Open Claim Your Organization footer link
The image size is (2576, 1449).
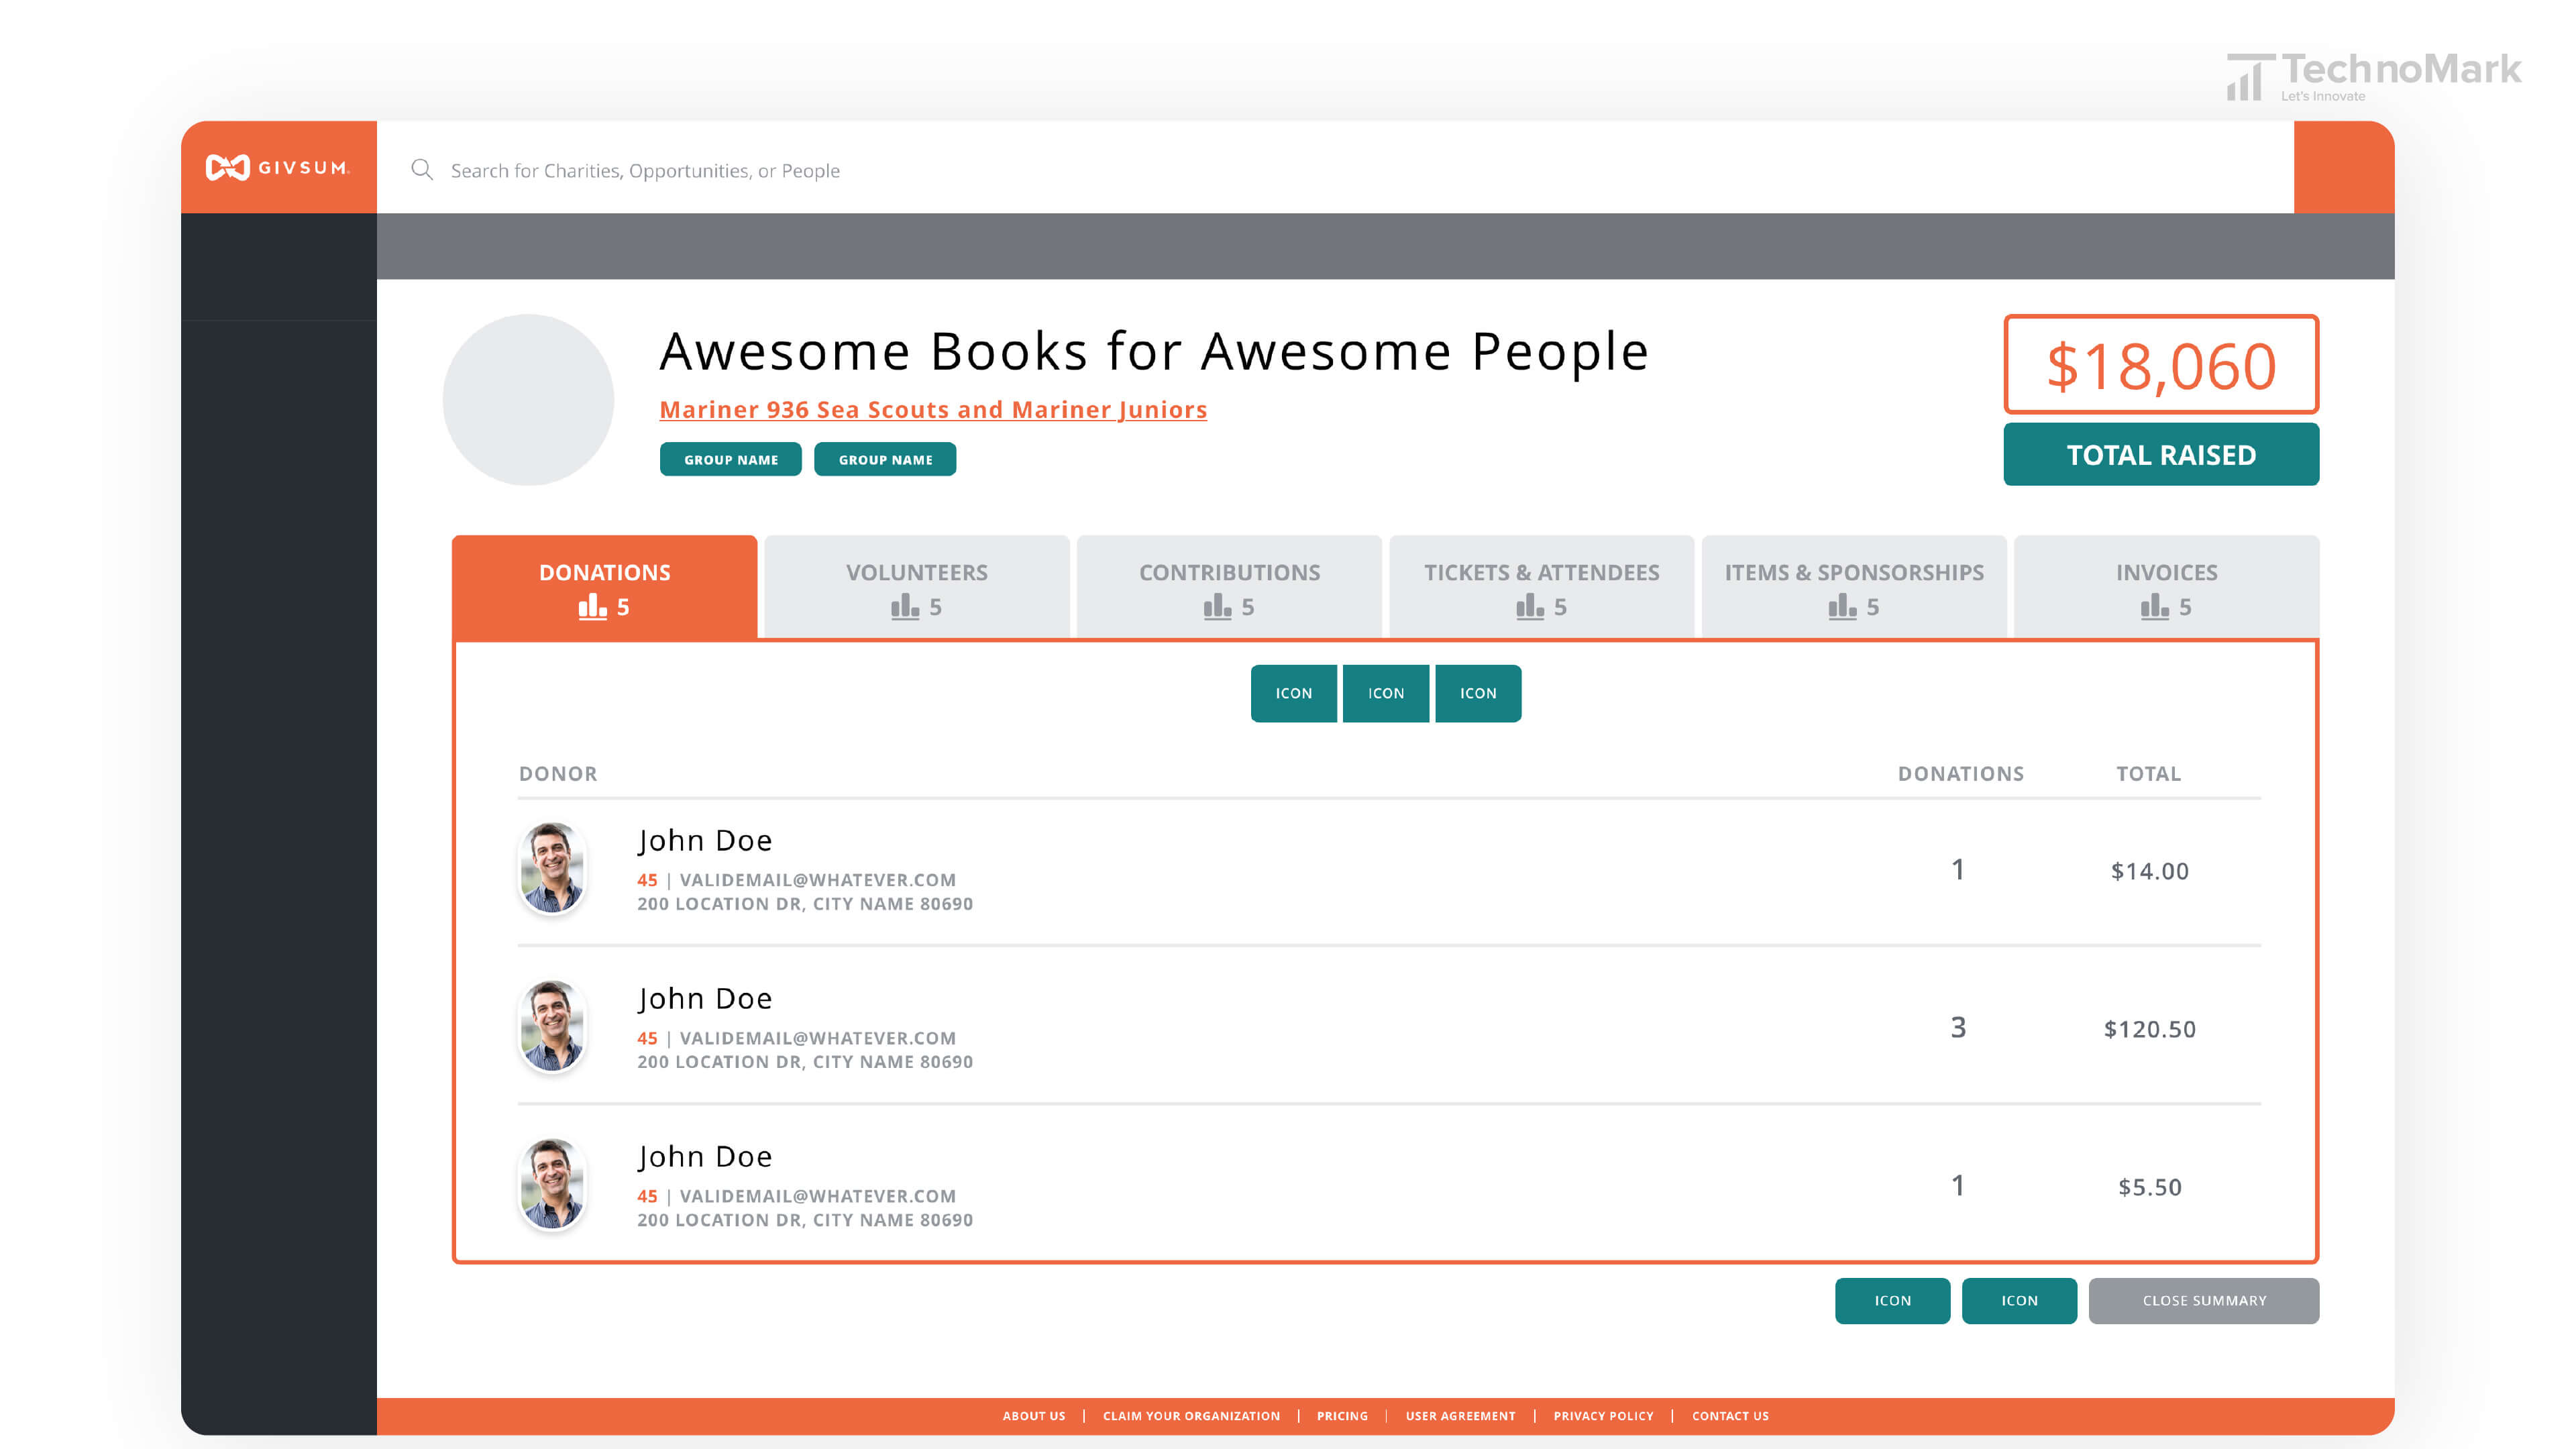point(1191,1416)
